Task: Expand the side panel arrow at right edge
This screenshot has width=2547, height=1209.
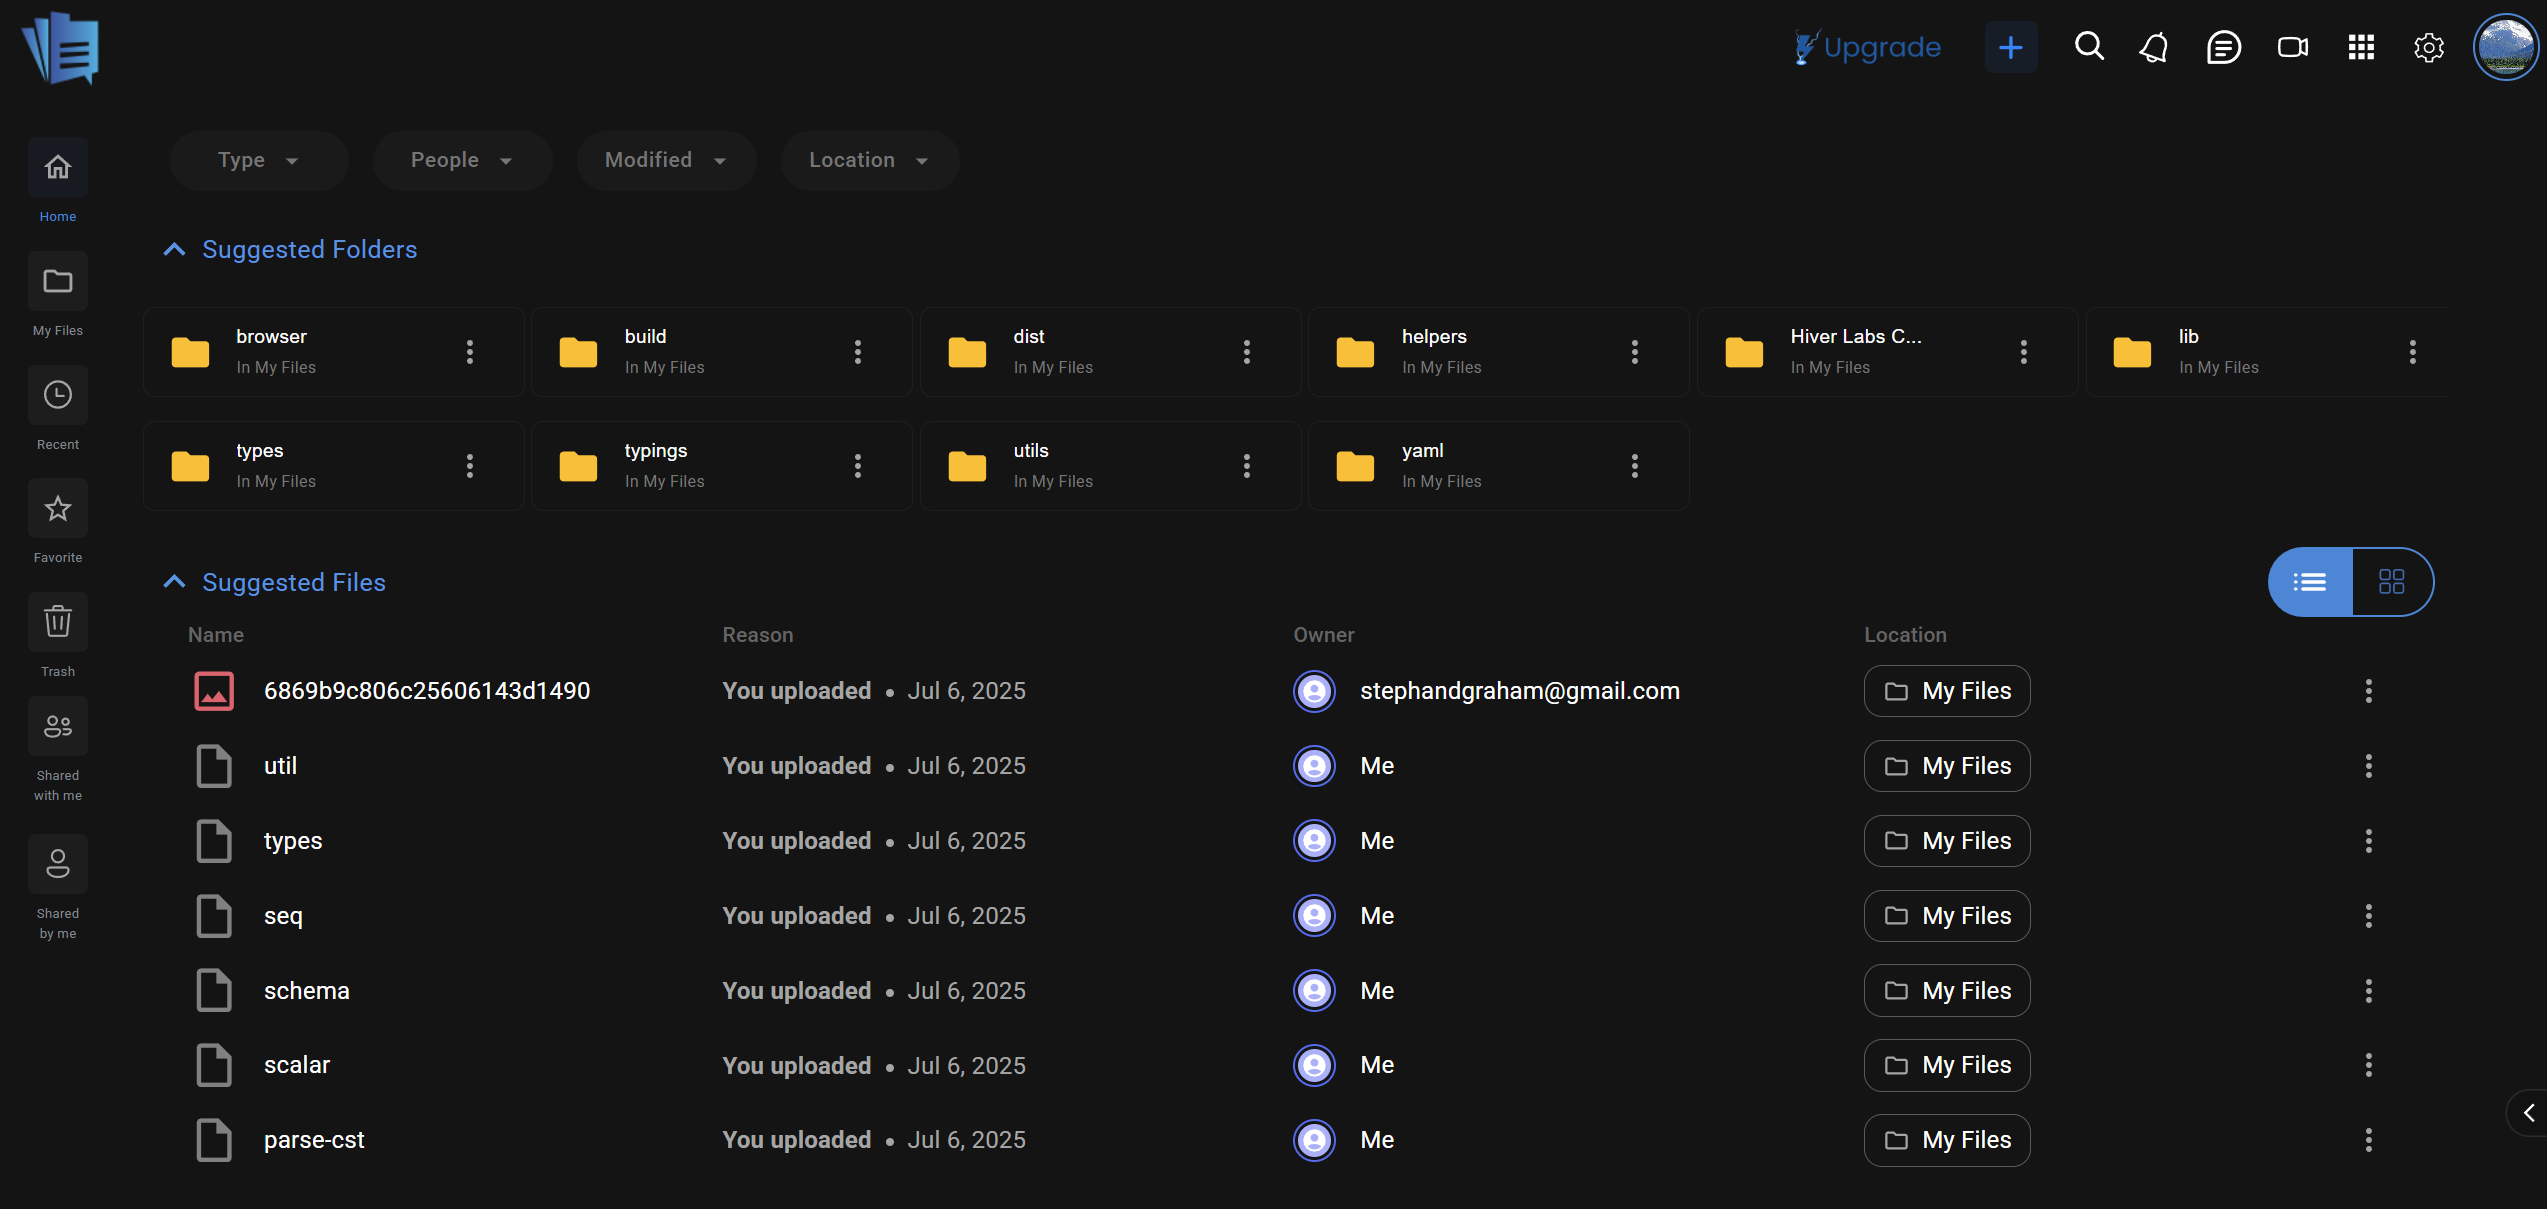Action: [2528, 1113]
